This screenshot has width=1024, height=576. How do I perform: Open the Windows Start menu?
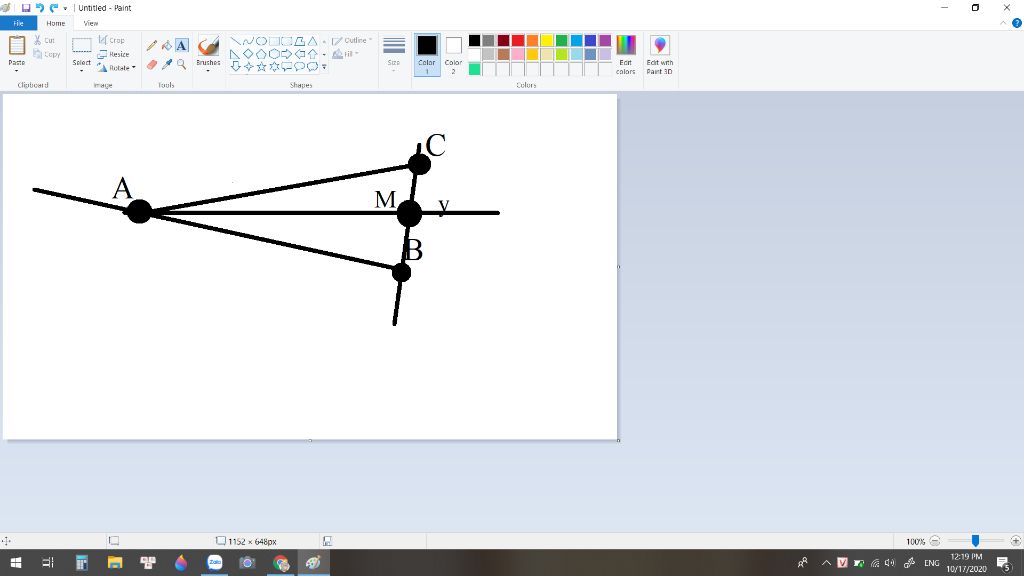tap(16, 562)
